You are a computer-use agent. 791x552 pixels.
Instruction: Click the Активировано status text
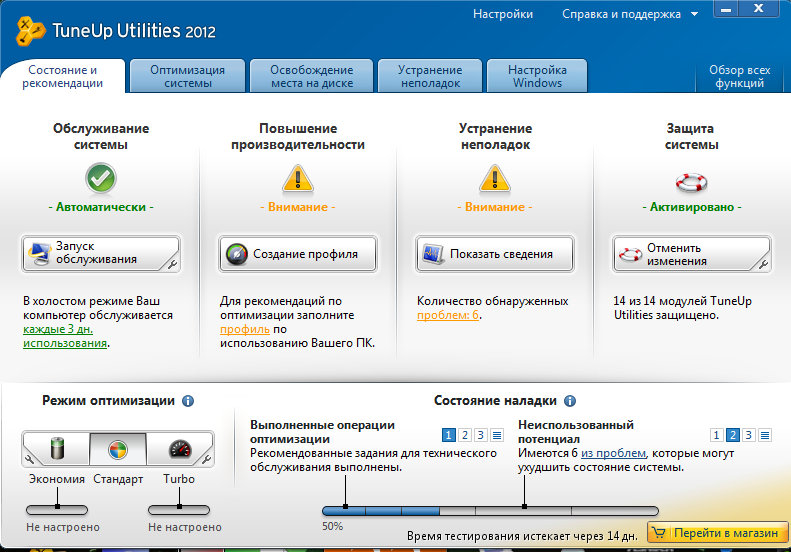(692, 207)
